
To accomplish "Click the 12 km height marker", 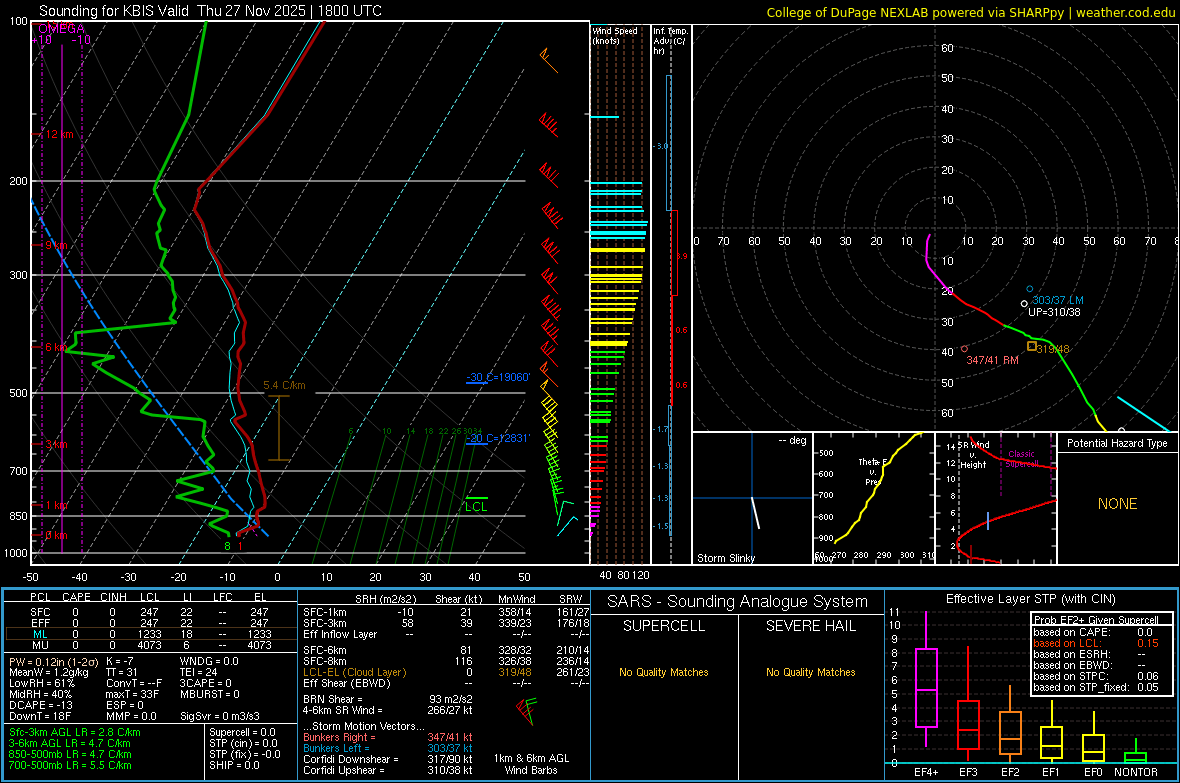I will click(59, 134).
